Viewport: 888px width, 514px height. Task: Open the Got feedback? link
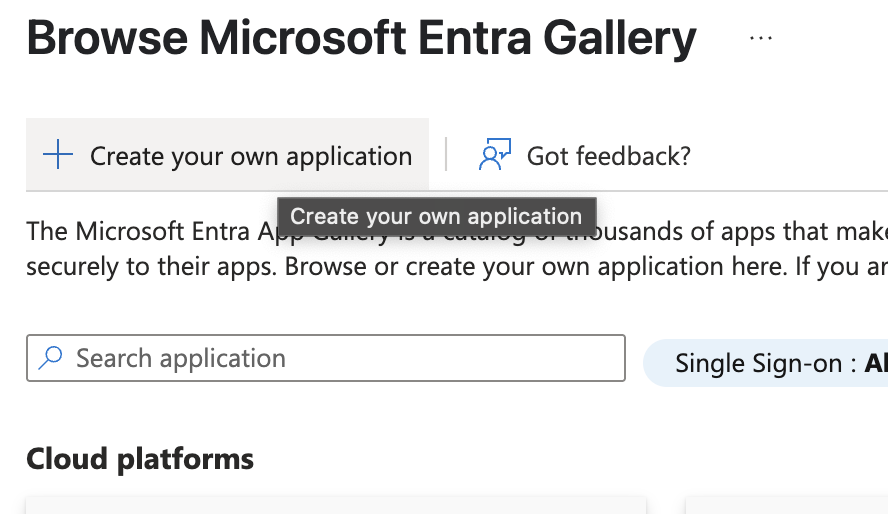click(584, 155)
